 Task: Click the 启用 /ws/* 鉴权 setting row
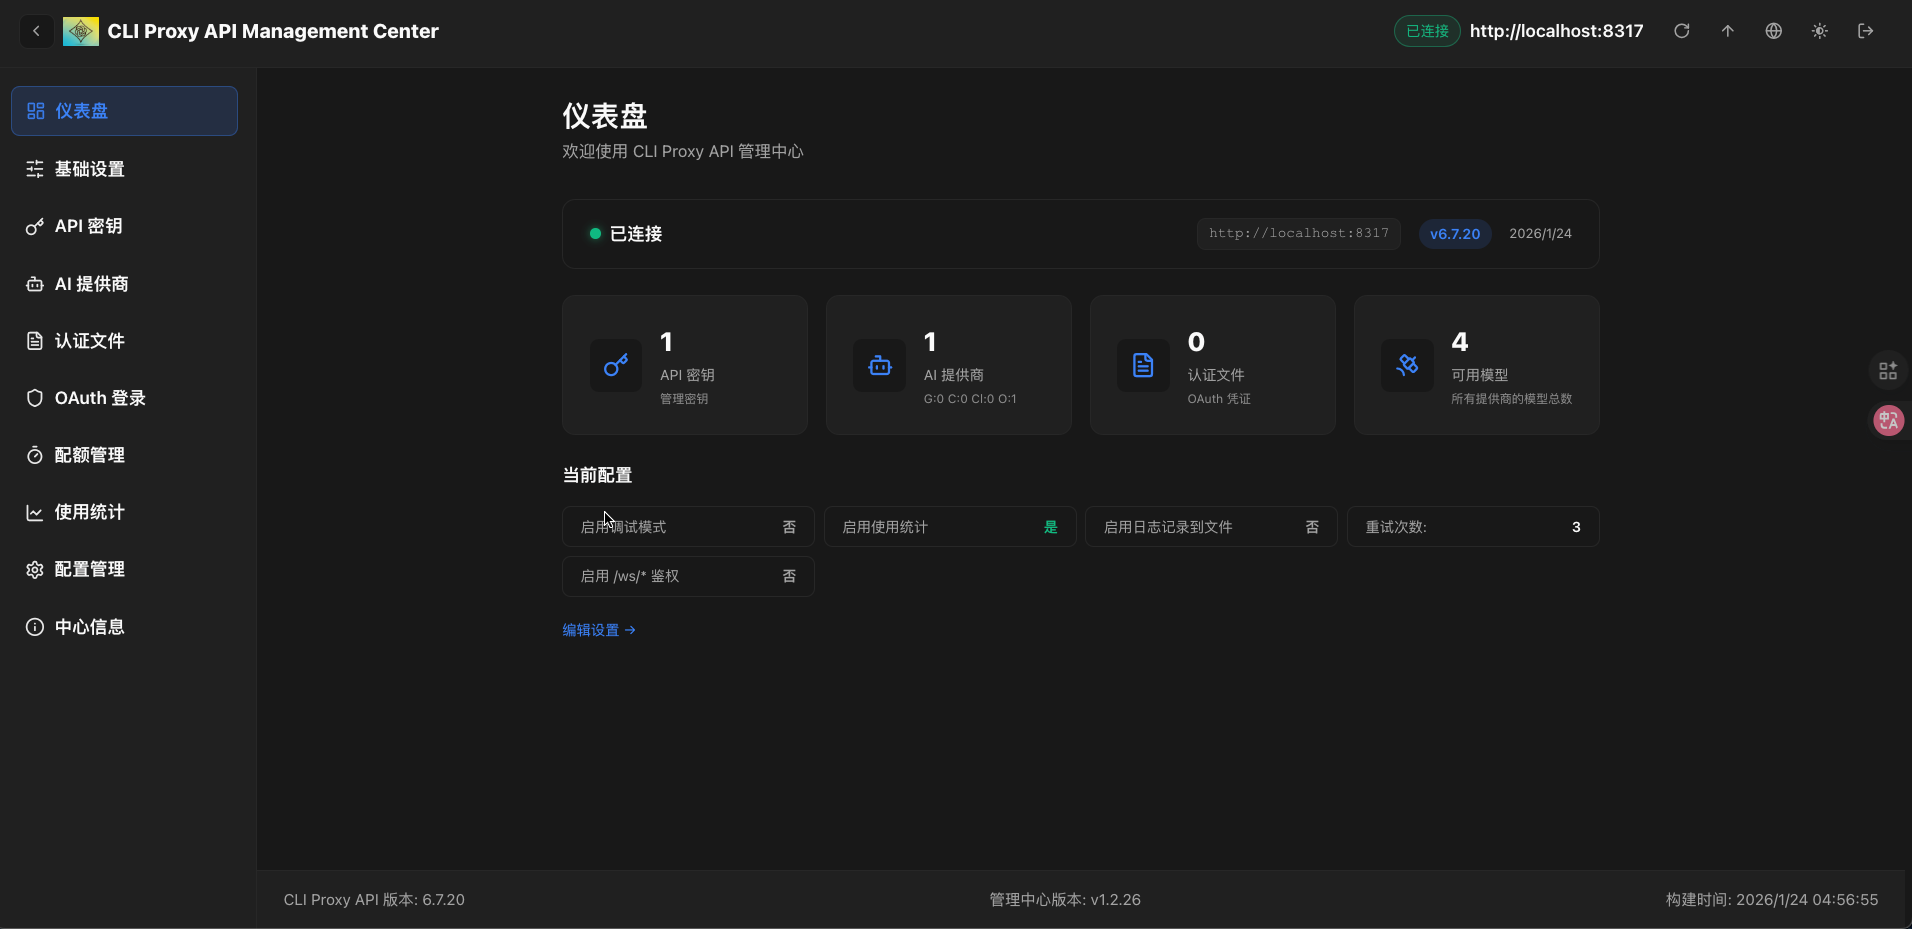[x=688, y=576]
